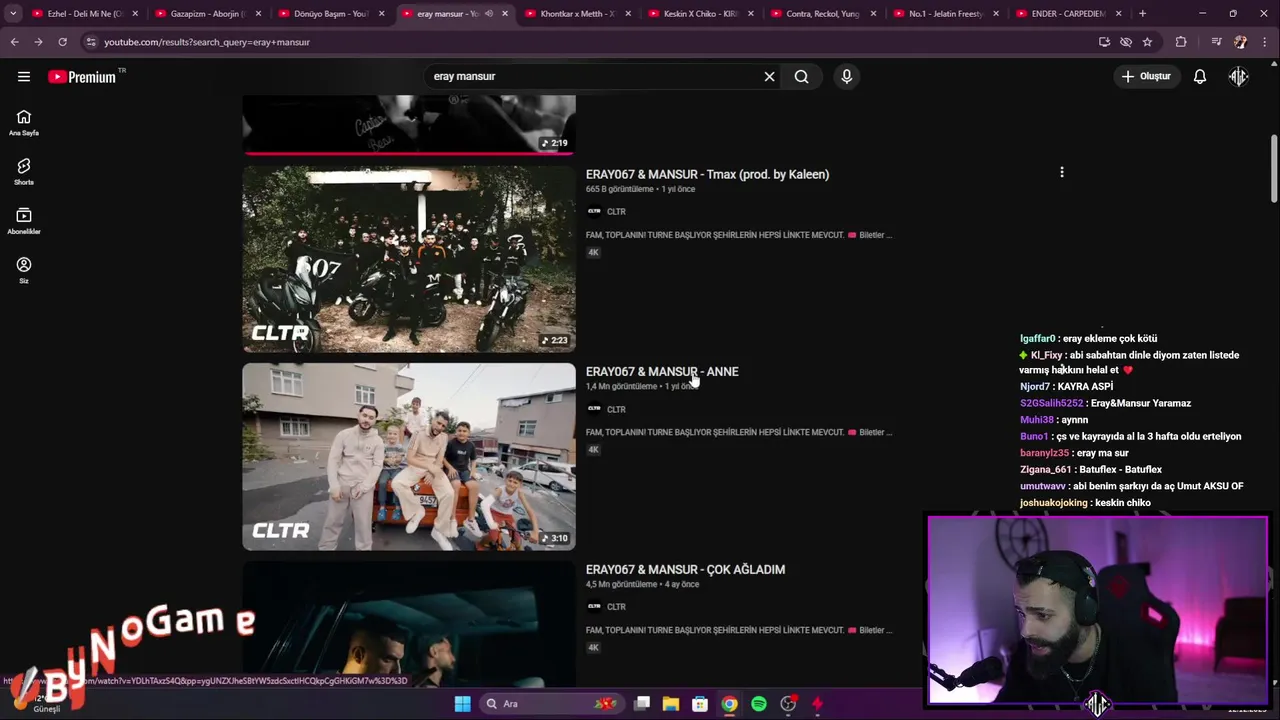Image resolution: width=1280 pixels, height=720 pixels.
Task: Play the ANNE video thumbnail
Action: (409, 456)
